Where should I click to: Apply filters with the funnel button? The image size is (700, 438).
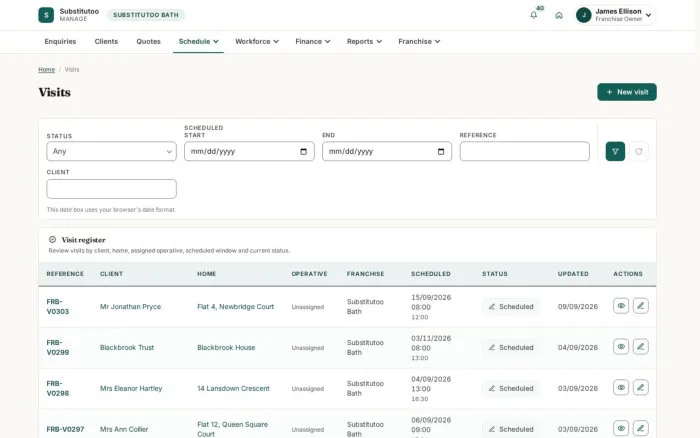615,151
